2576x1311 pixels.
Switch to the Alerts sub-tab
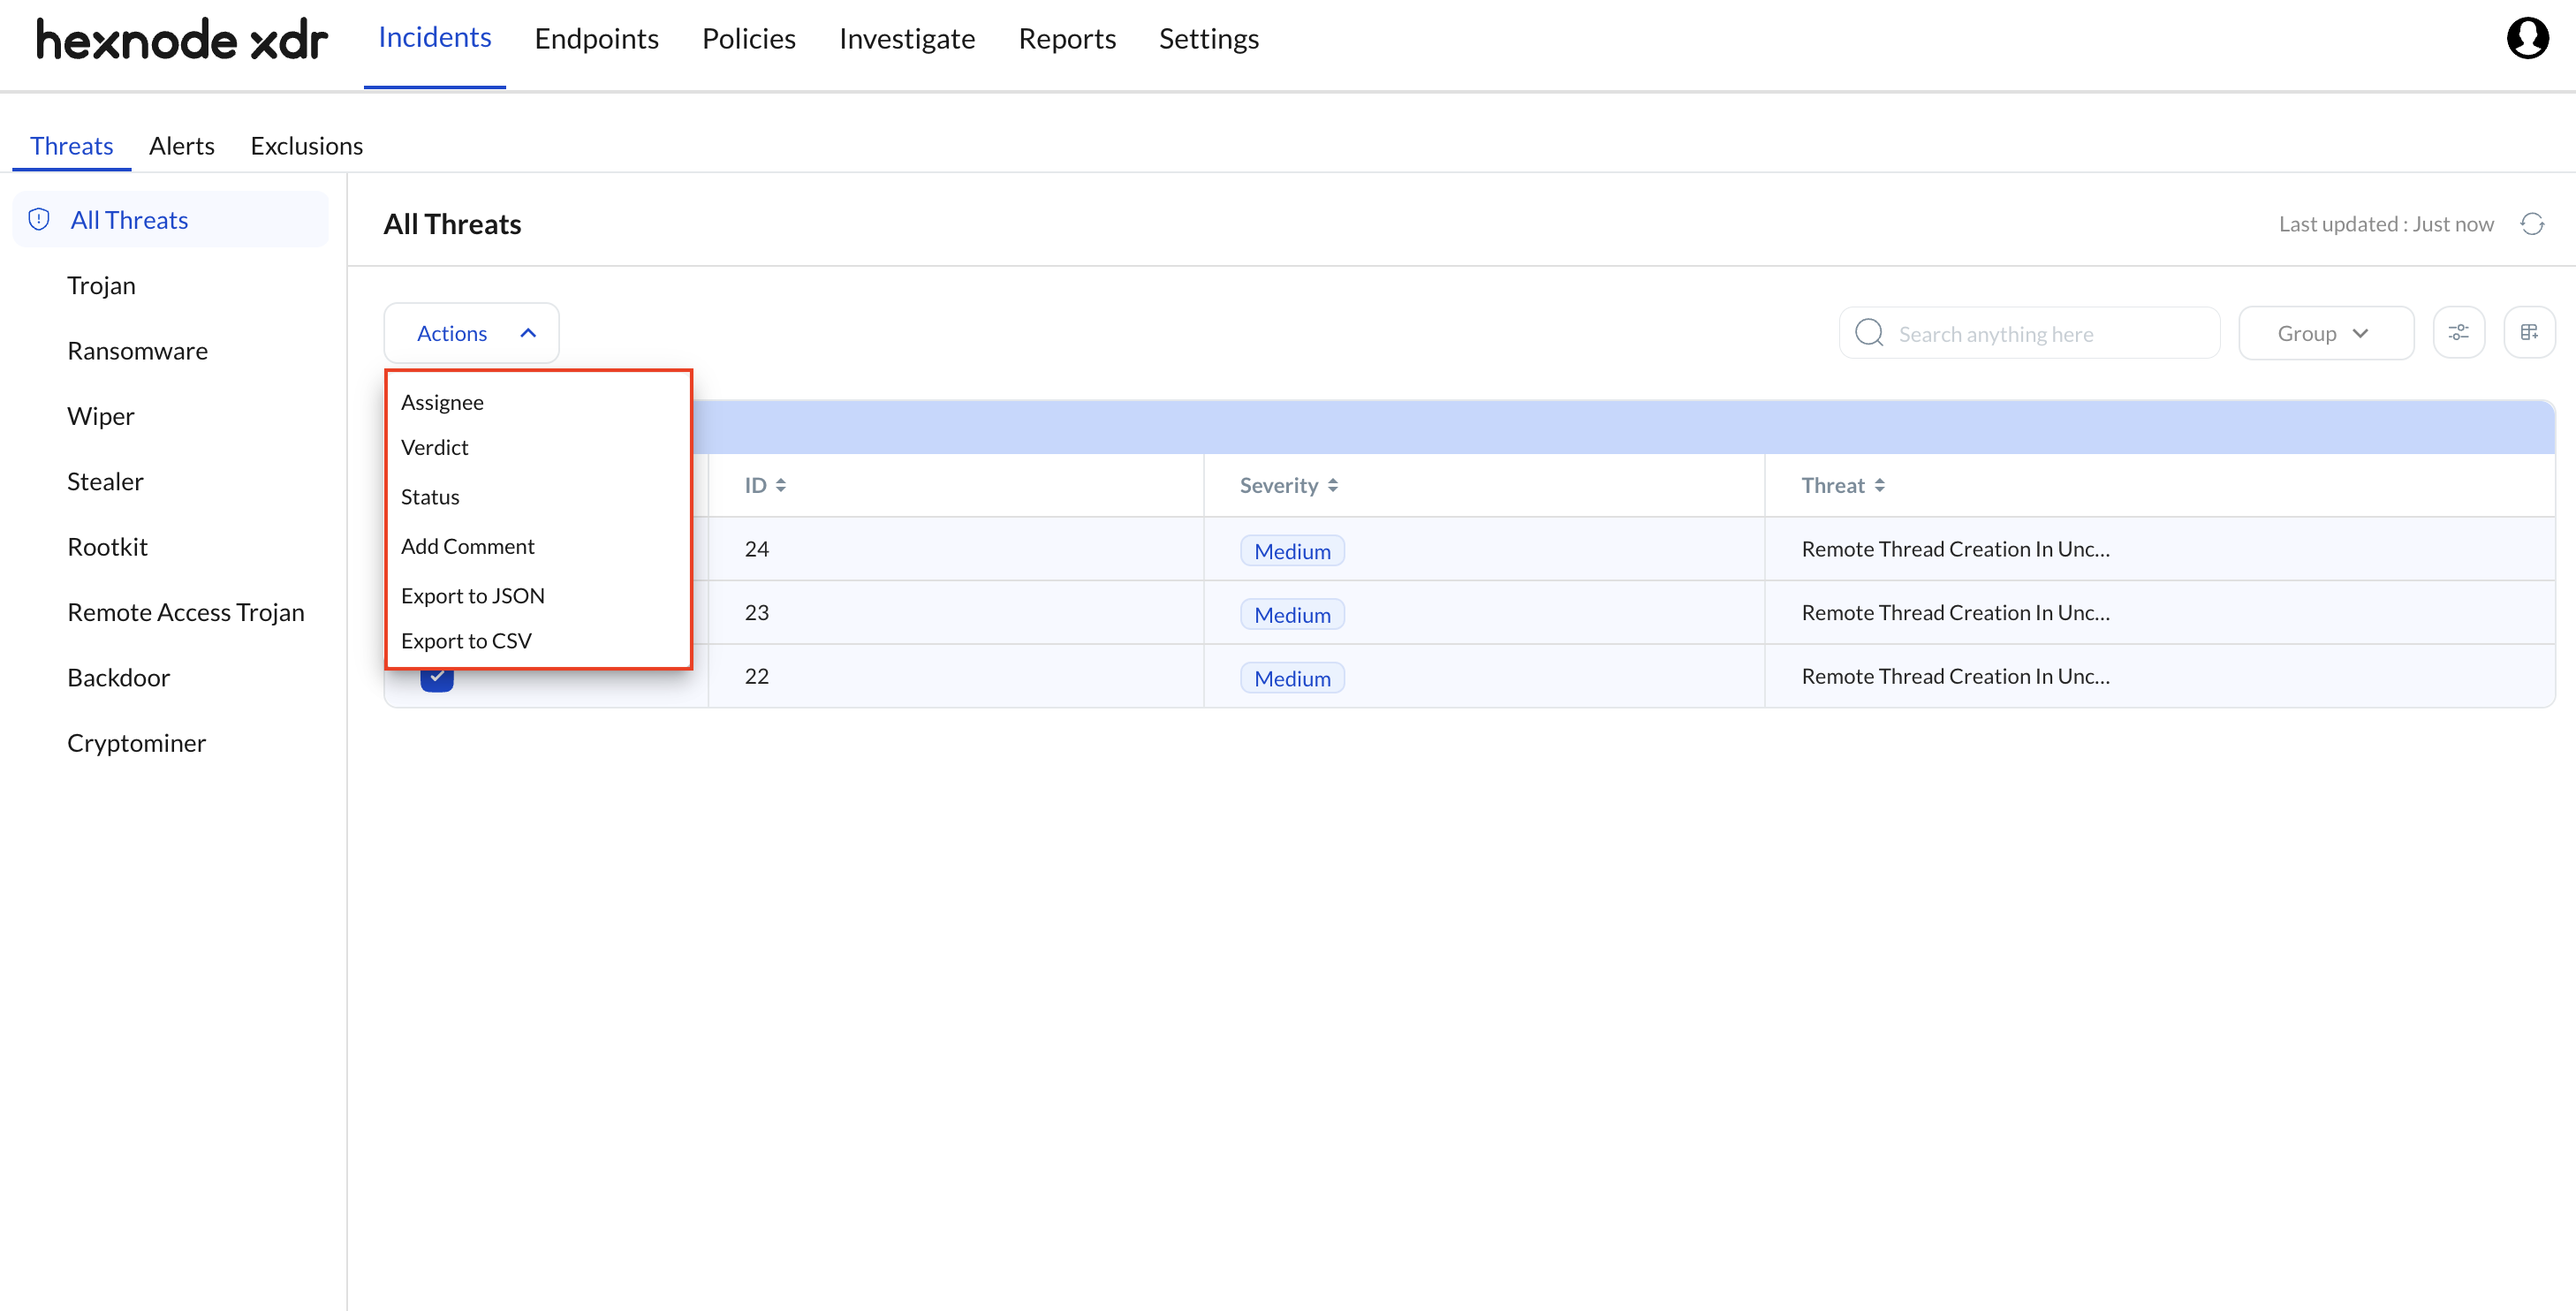pos(181,146)
